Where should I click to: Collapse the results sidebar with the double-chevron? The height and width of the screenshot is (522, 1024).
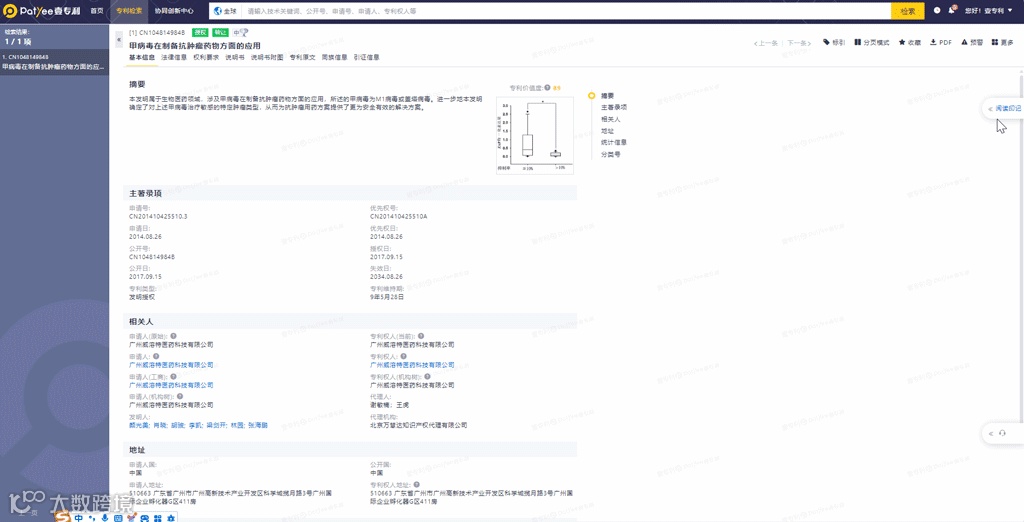tap(119, 39)
